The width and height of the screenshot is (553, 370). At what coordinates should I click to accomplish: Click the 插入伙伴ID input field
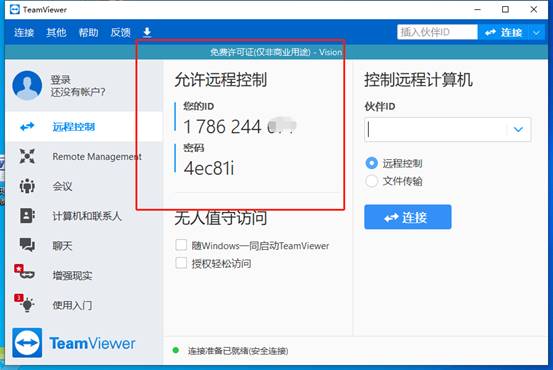coord(437,32)
